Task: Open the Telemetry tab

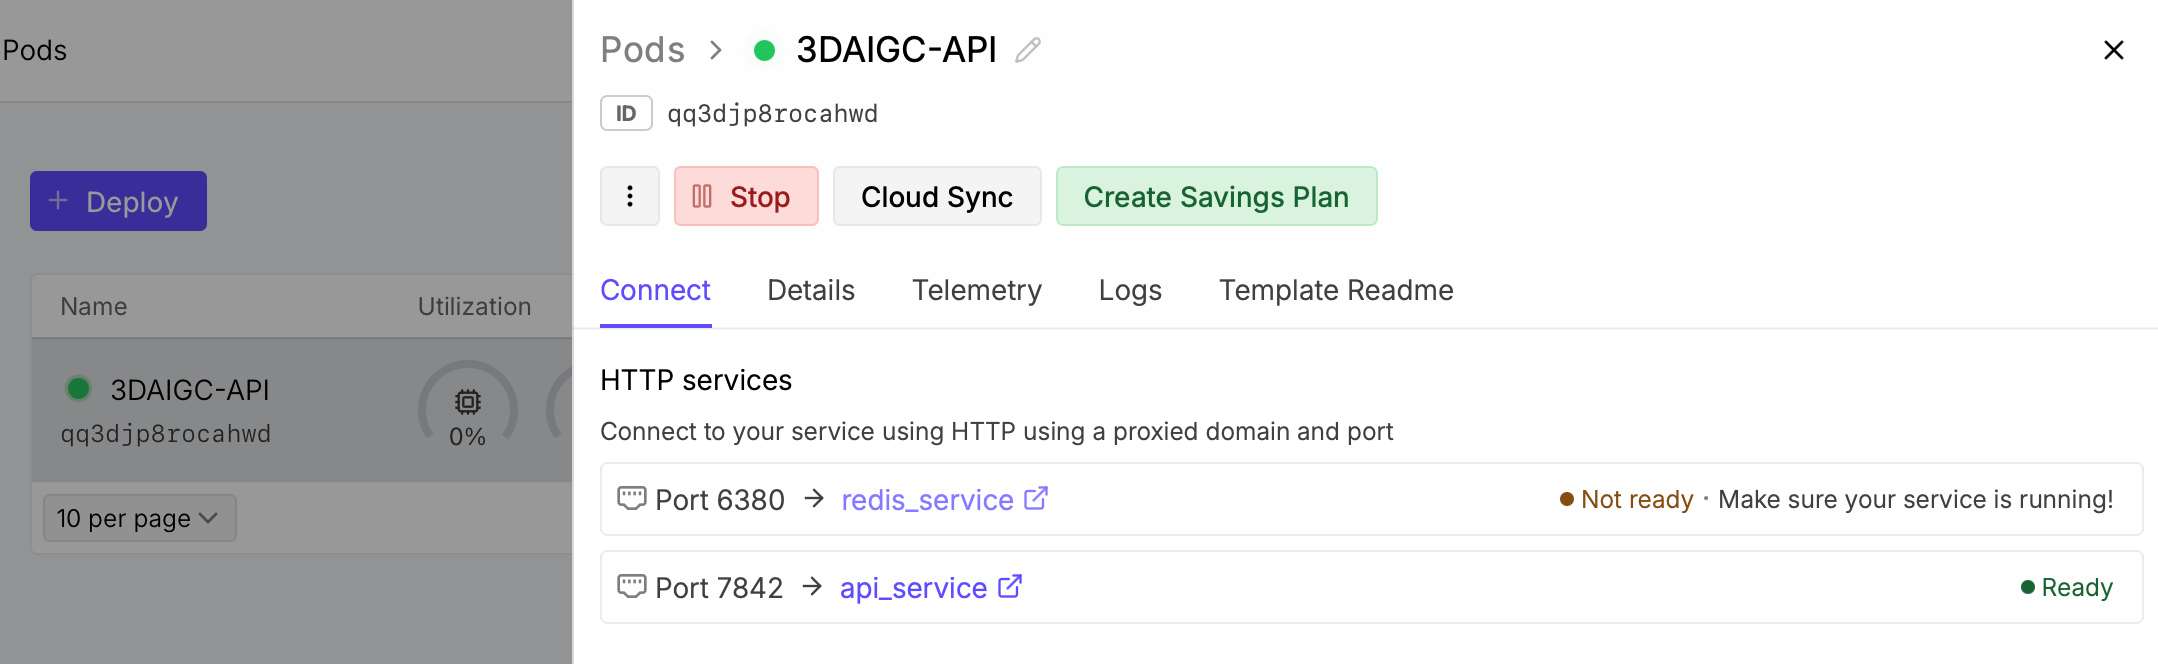Action: 977,290
